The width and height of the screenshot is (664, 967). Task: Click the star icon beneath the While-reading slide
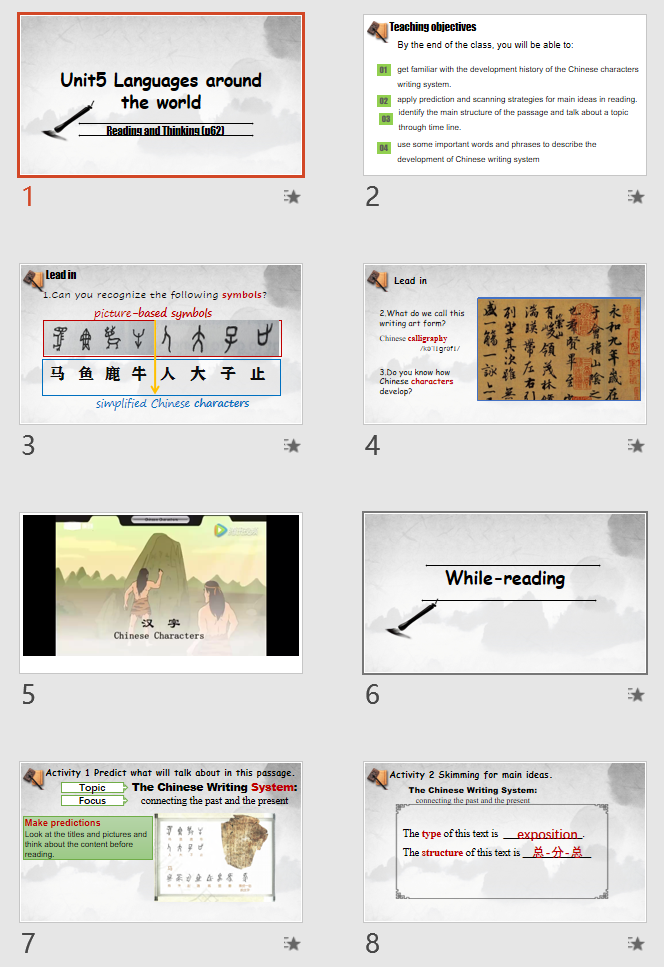pos(635,695)
